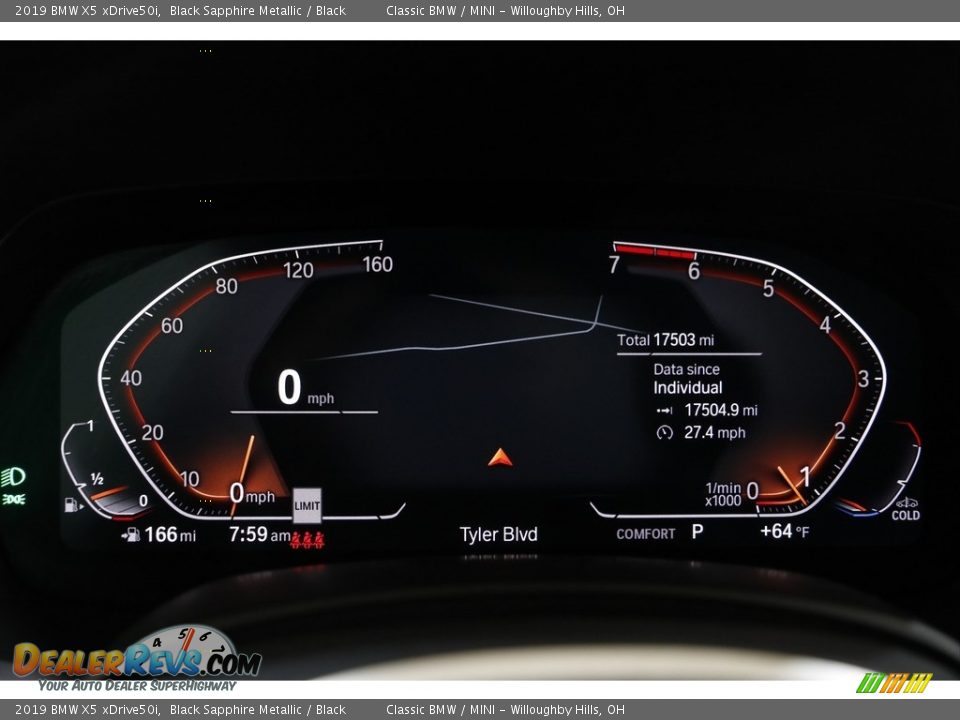Screen dimensions: 960x720
Task: Click the Tyler Blvd street name
Action: click(498, 534)
